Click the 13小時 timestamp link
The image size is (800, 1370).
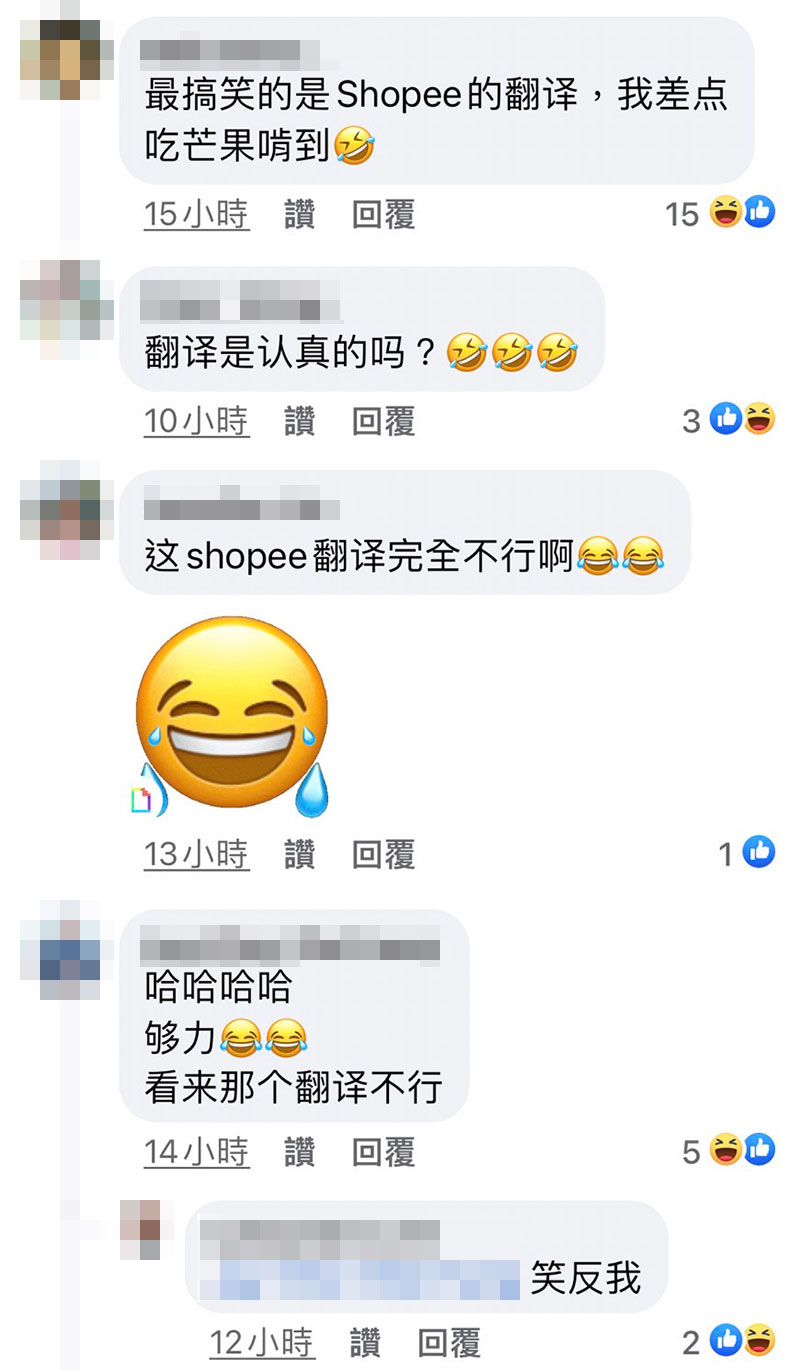196,854
